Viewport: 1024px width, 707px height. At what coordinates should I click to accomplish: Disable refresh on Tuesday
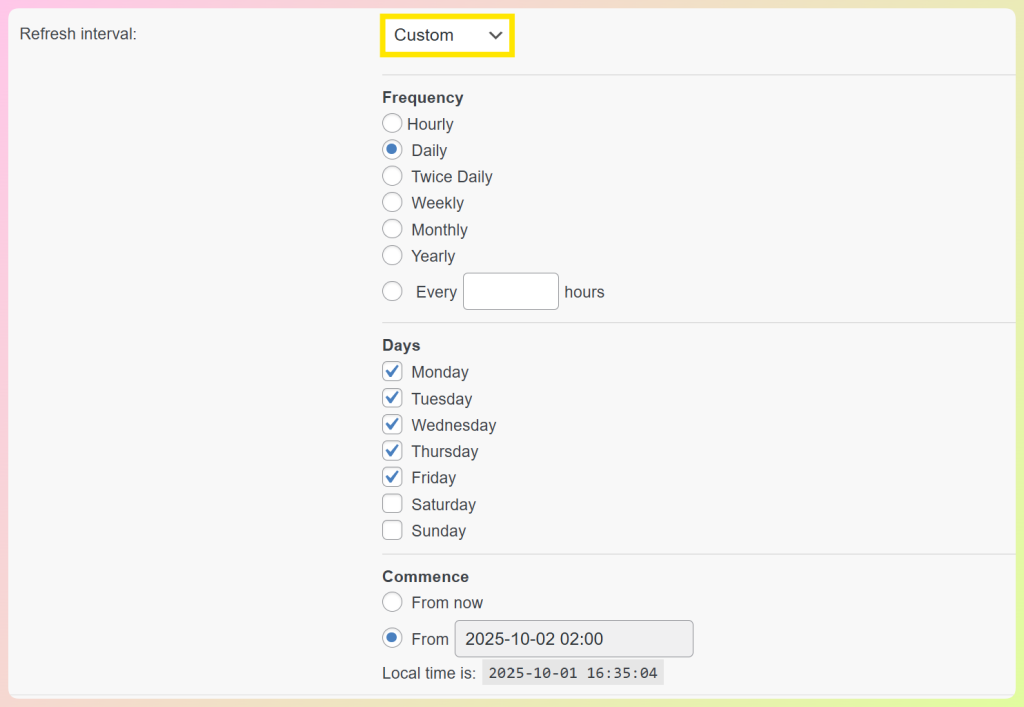[392, 398]
